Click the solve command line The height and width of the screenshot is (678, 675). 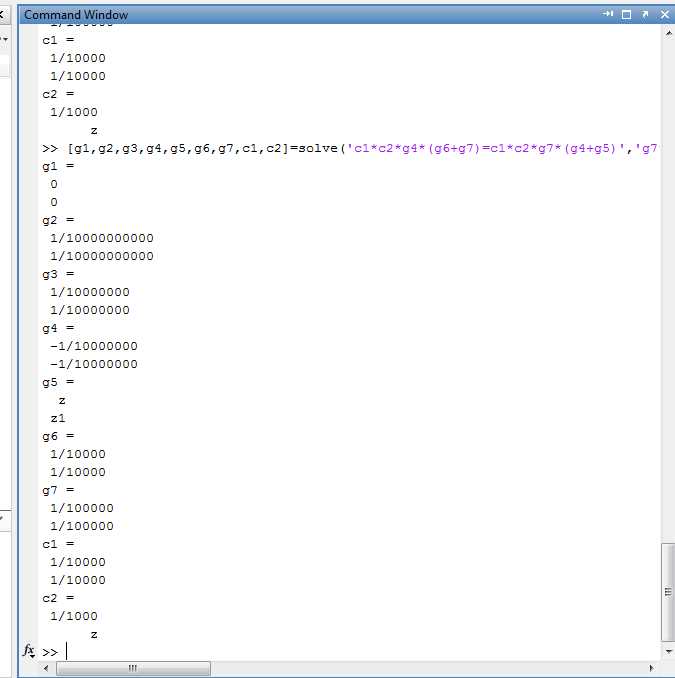click(350, 148)
